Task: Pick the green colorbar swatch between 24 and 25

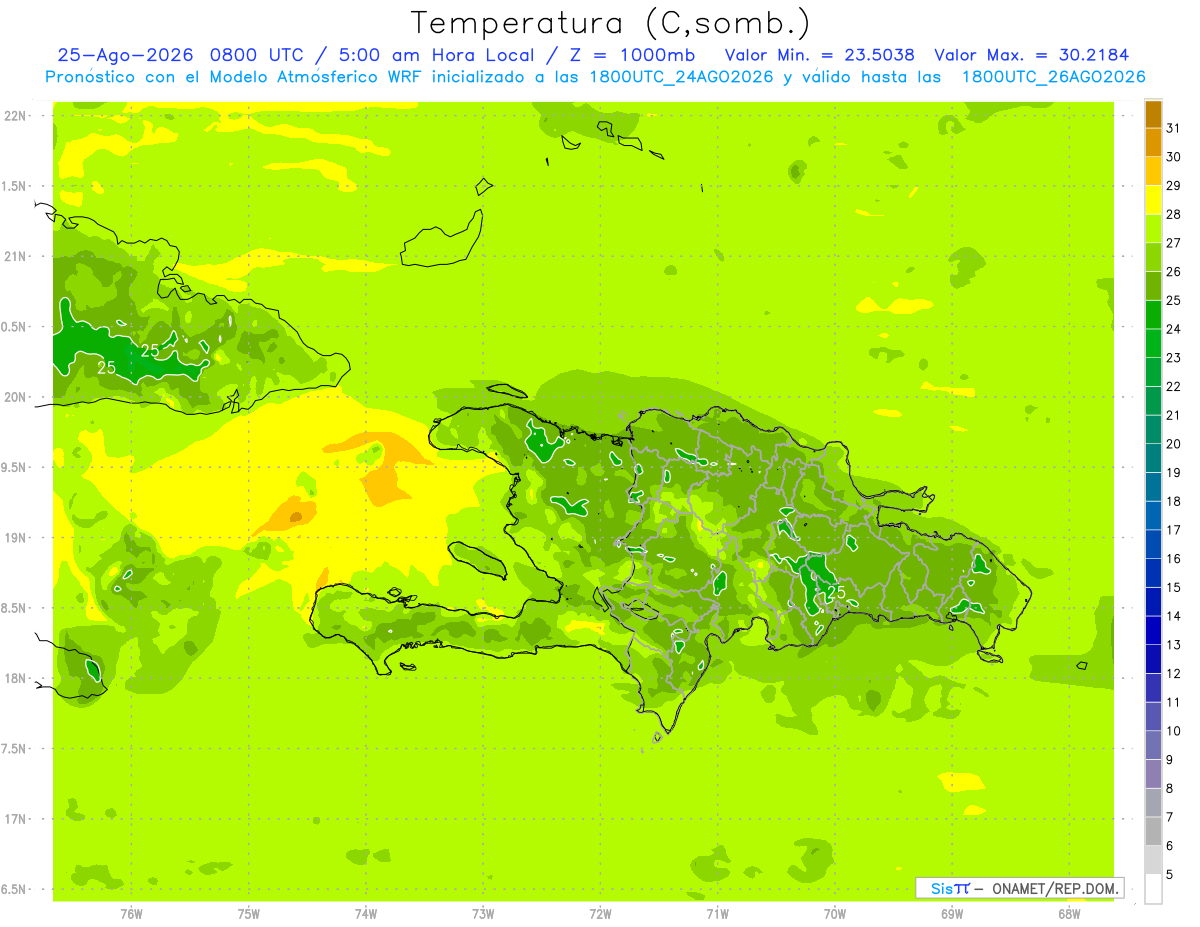Action: pos(1153,315)
